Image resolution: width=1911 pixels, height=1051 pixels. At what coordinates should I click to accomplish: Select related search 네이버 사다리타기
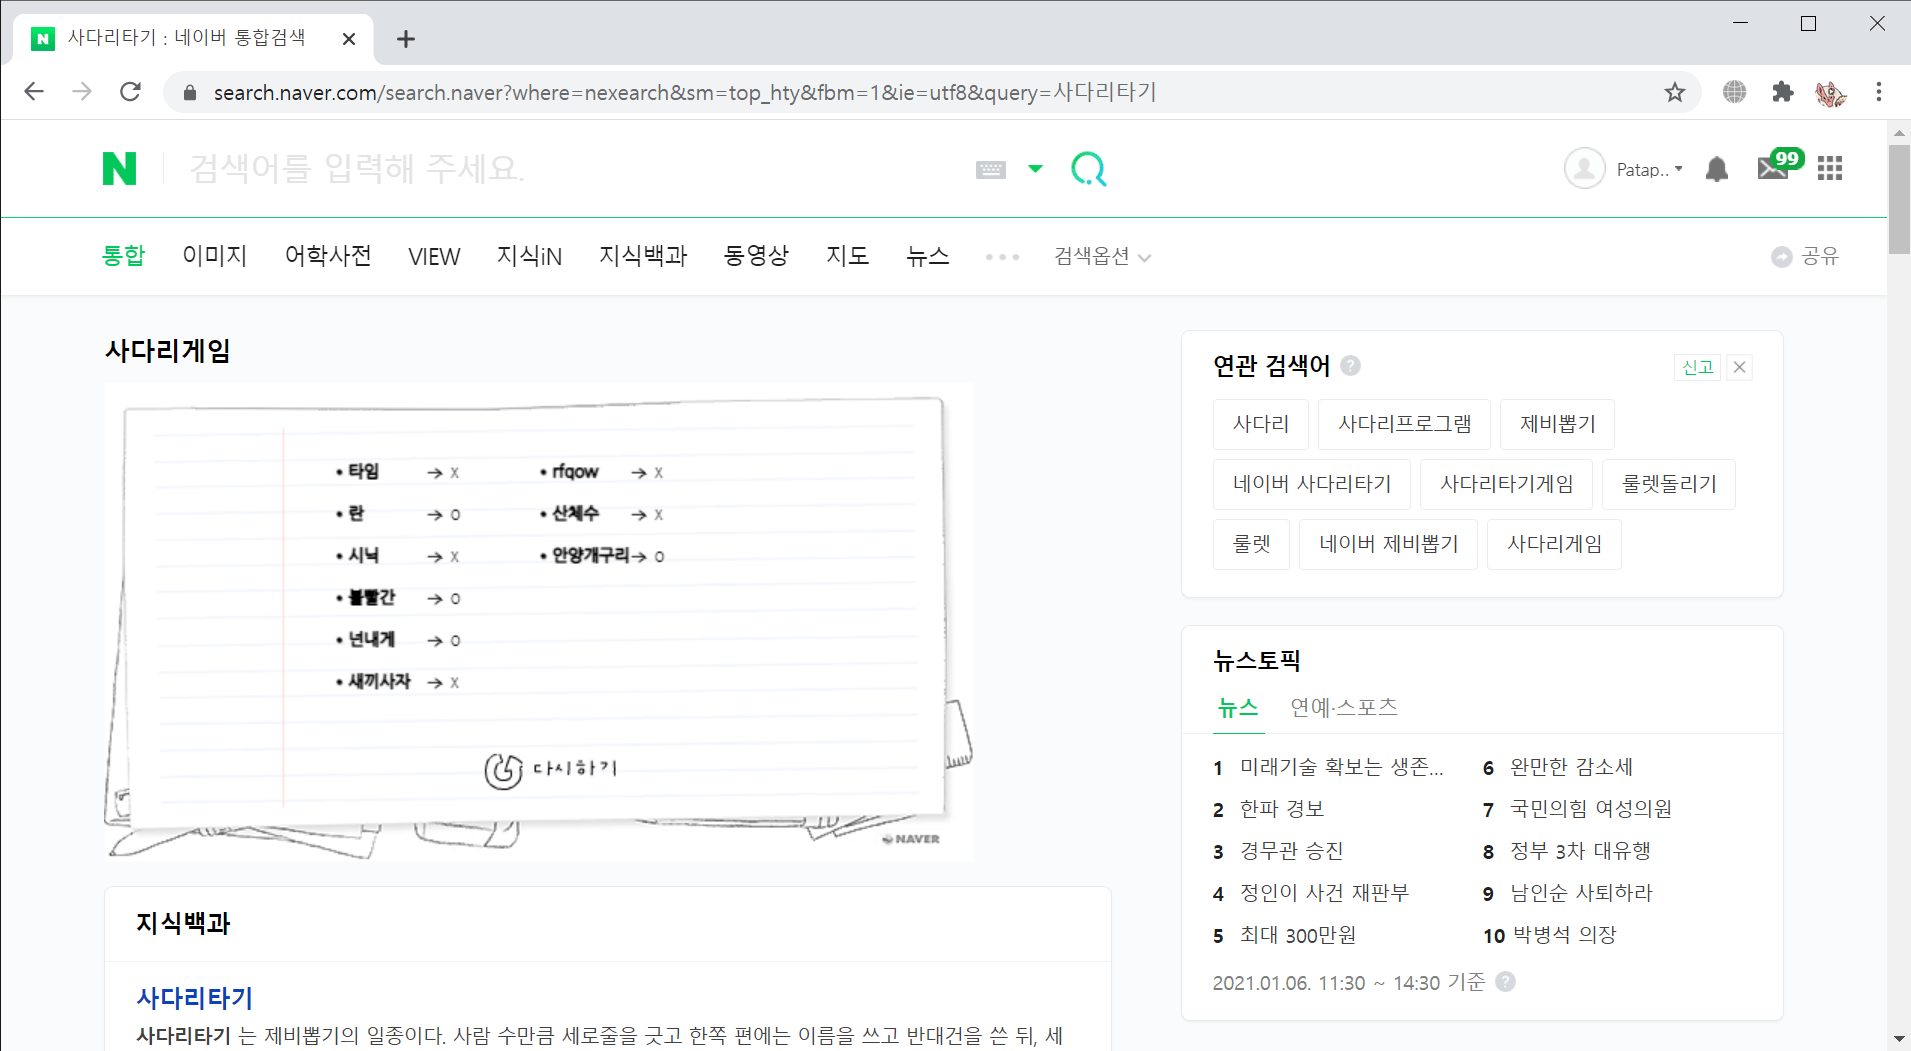(x=1312, y=484)
